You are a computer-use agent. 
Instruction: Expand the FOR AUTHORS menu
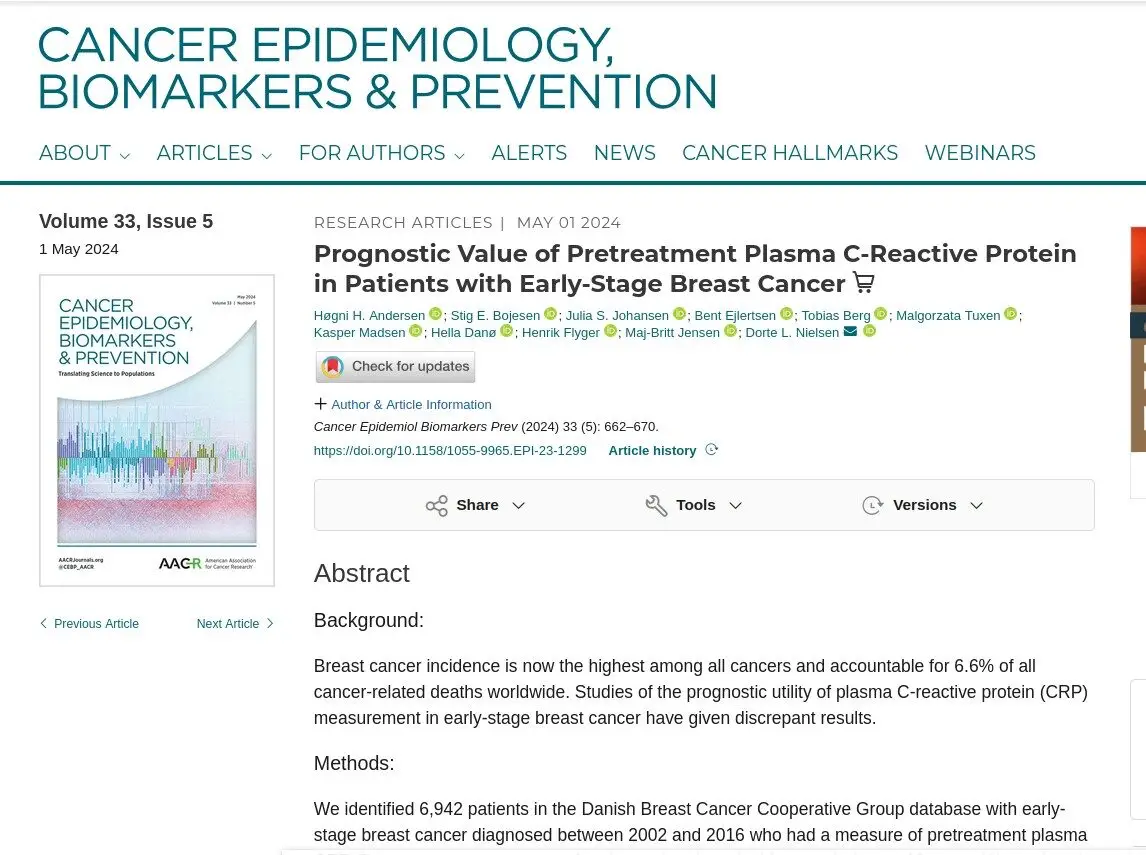click(x=382, y=153)
